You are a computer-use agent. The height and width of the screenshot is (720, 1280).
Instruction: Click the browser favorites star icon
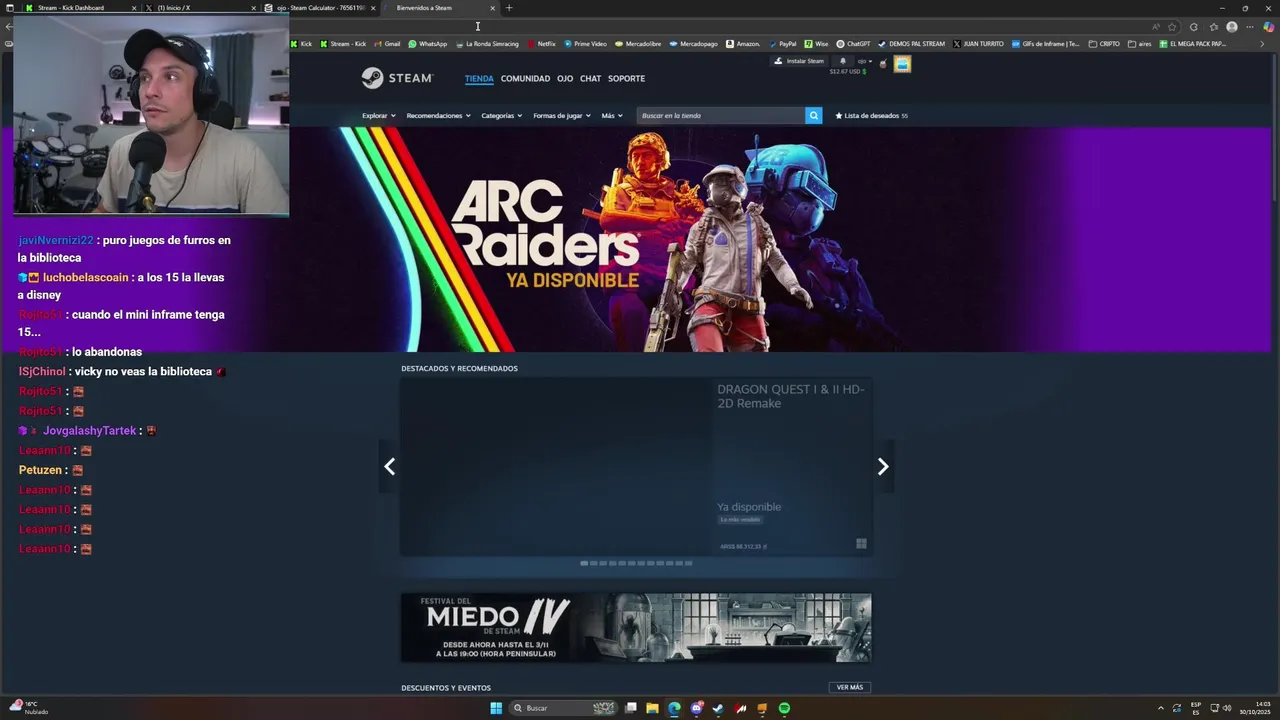tap(1172, 27)
